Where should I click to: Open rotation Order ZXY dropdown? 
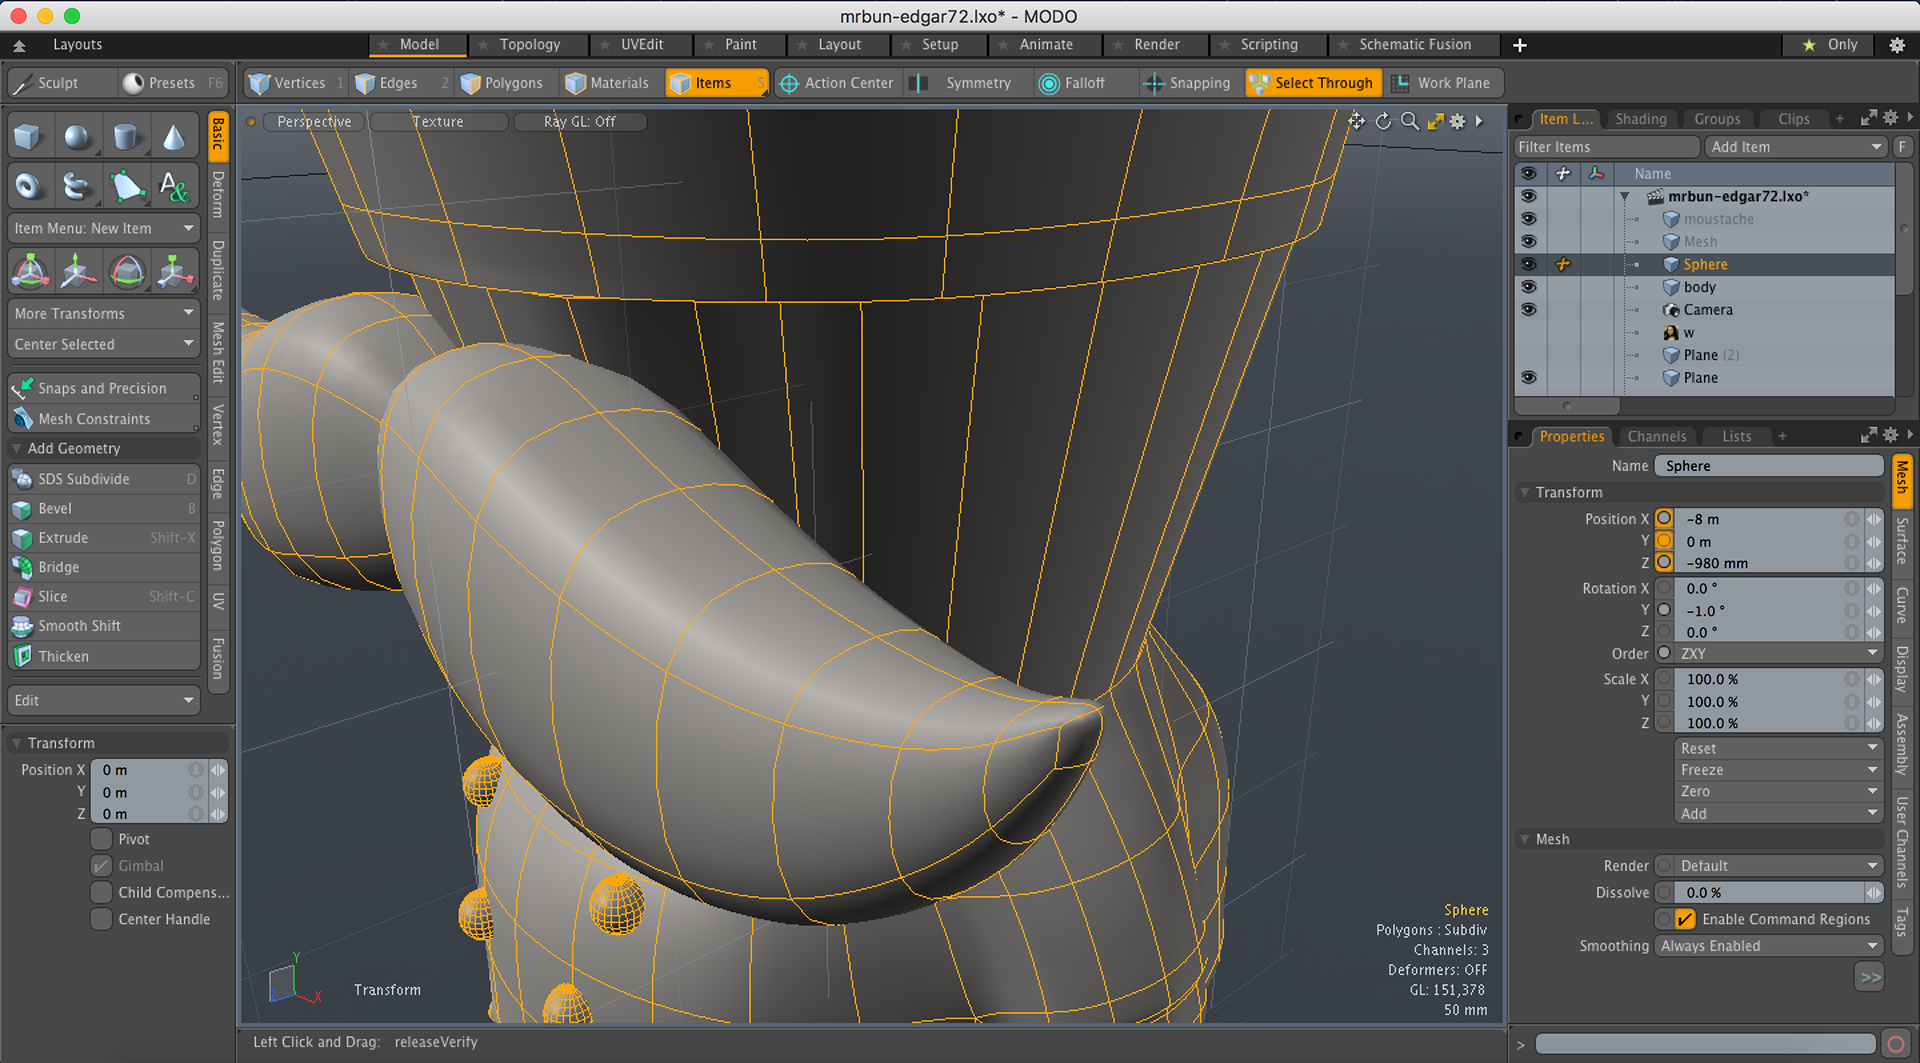1779,653
